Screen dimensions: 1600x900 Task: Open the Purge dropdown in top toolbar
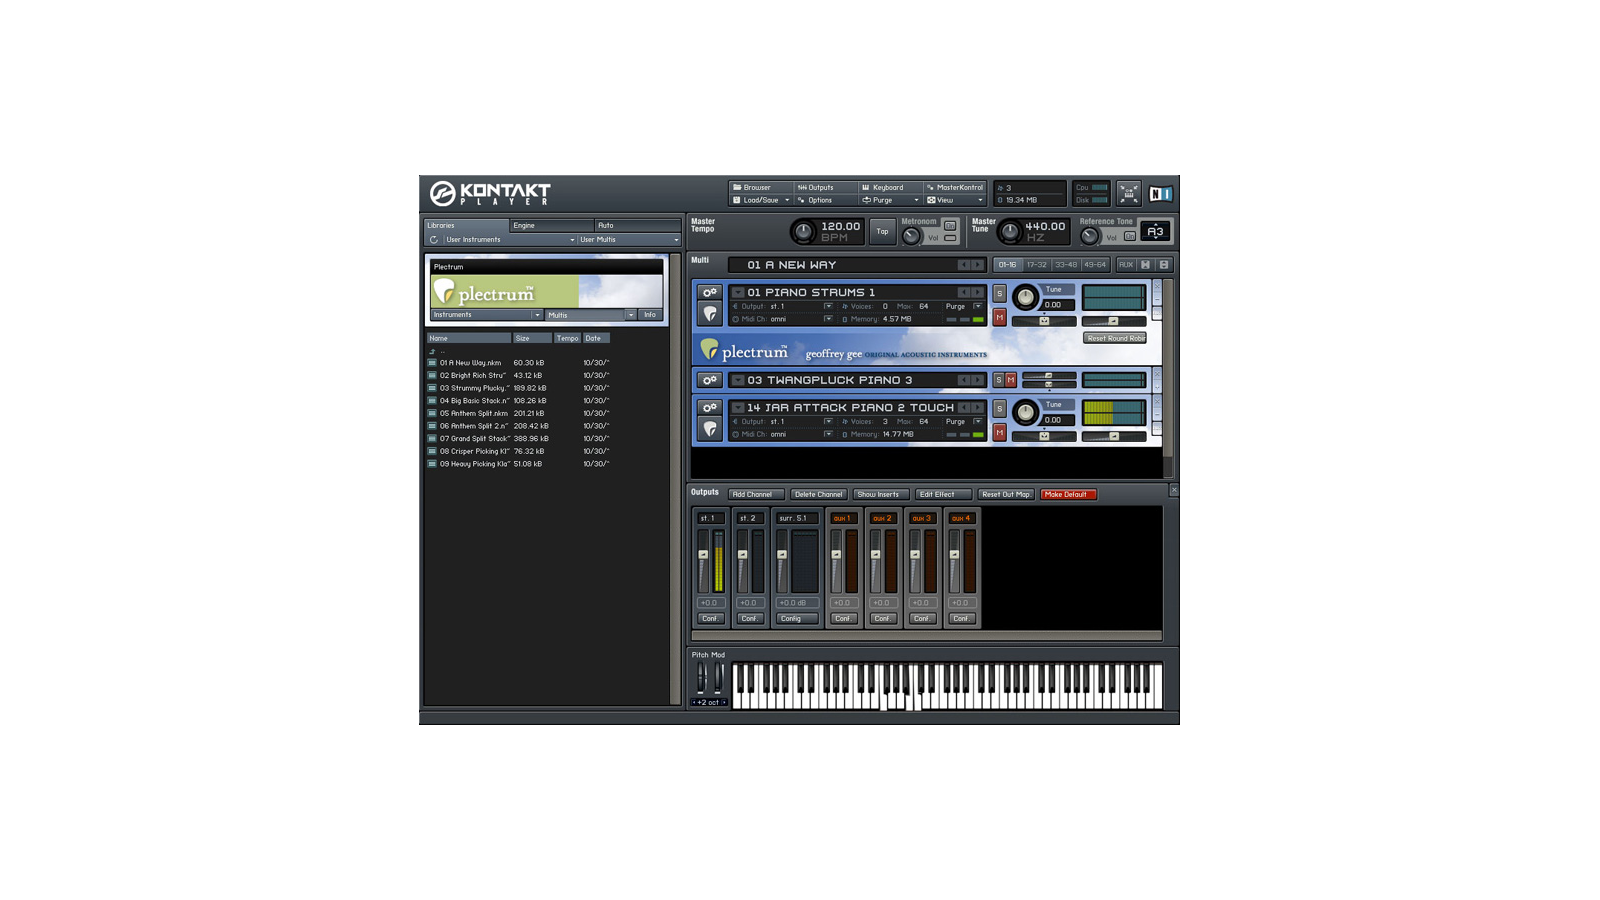[x=890, y=200]
